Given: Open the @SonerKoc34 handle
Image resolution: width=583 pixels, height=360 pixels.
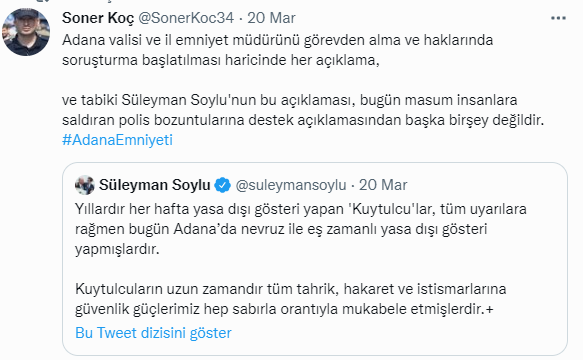Looking at the screenshot, I should [x=186, y=18].
